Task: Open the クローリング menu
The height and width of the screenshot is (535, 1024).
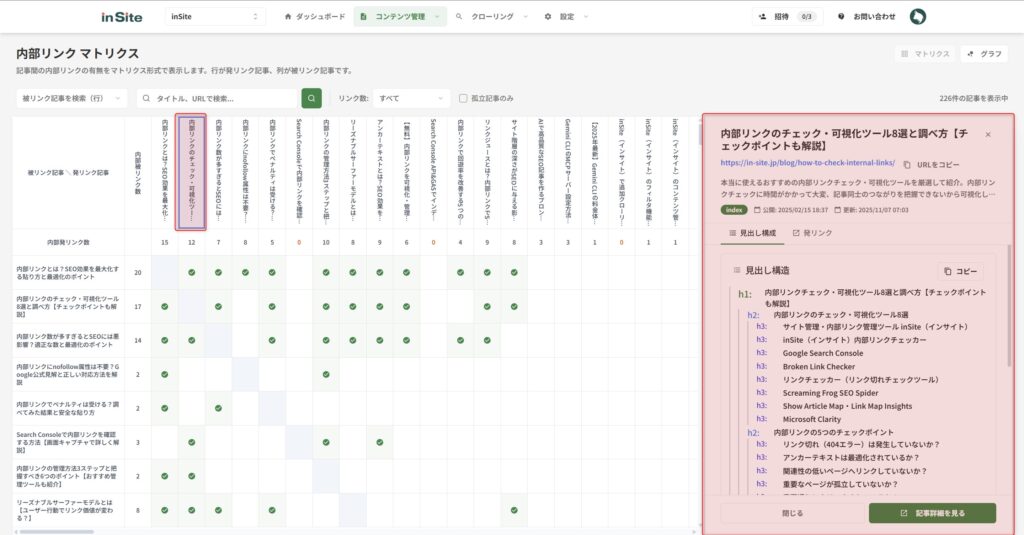Action: tap(492, 17)
